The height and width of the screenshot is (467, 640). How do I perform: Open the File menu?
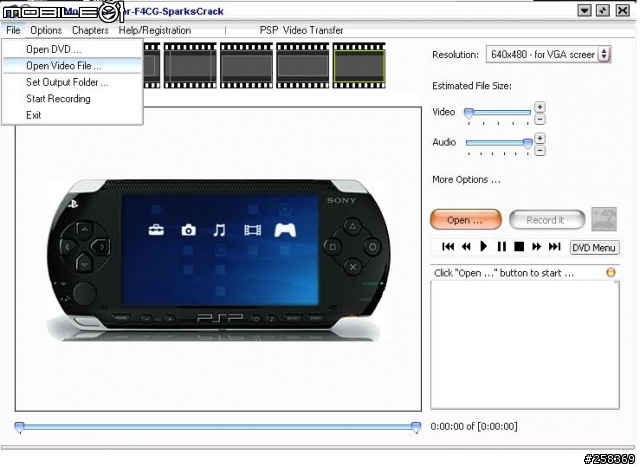pos(13,30)
